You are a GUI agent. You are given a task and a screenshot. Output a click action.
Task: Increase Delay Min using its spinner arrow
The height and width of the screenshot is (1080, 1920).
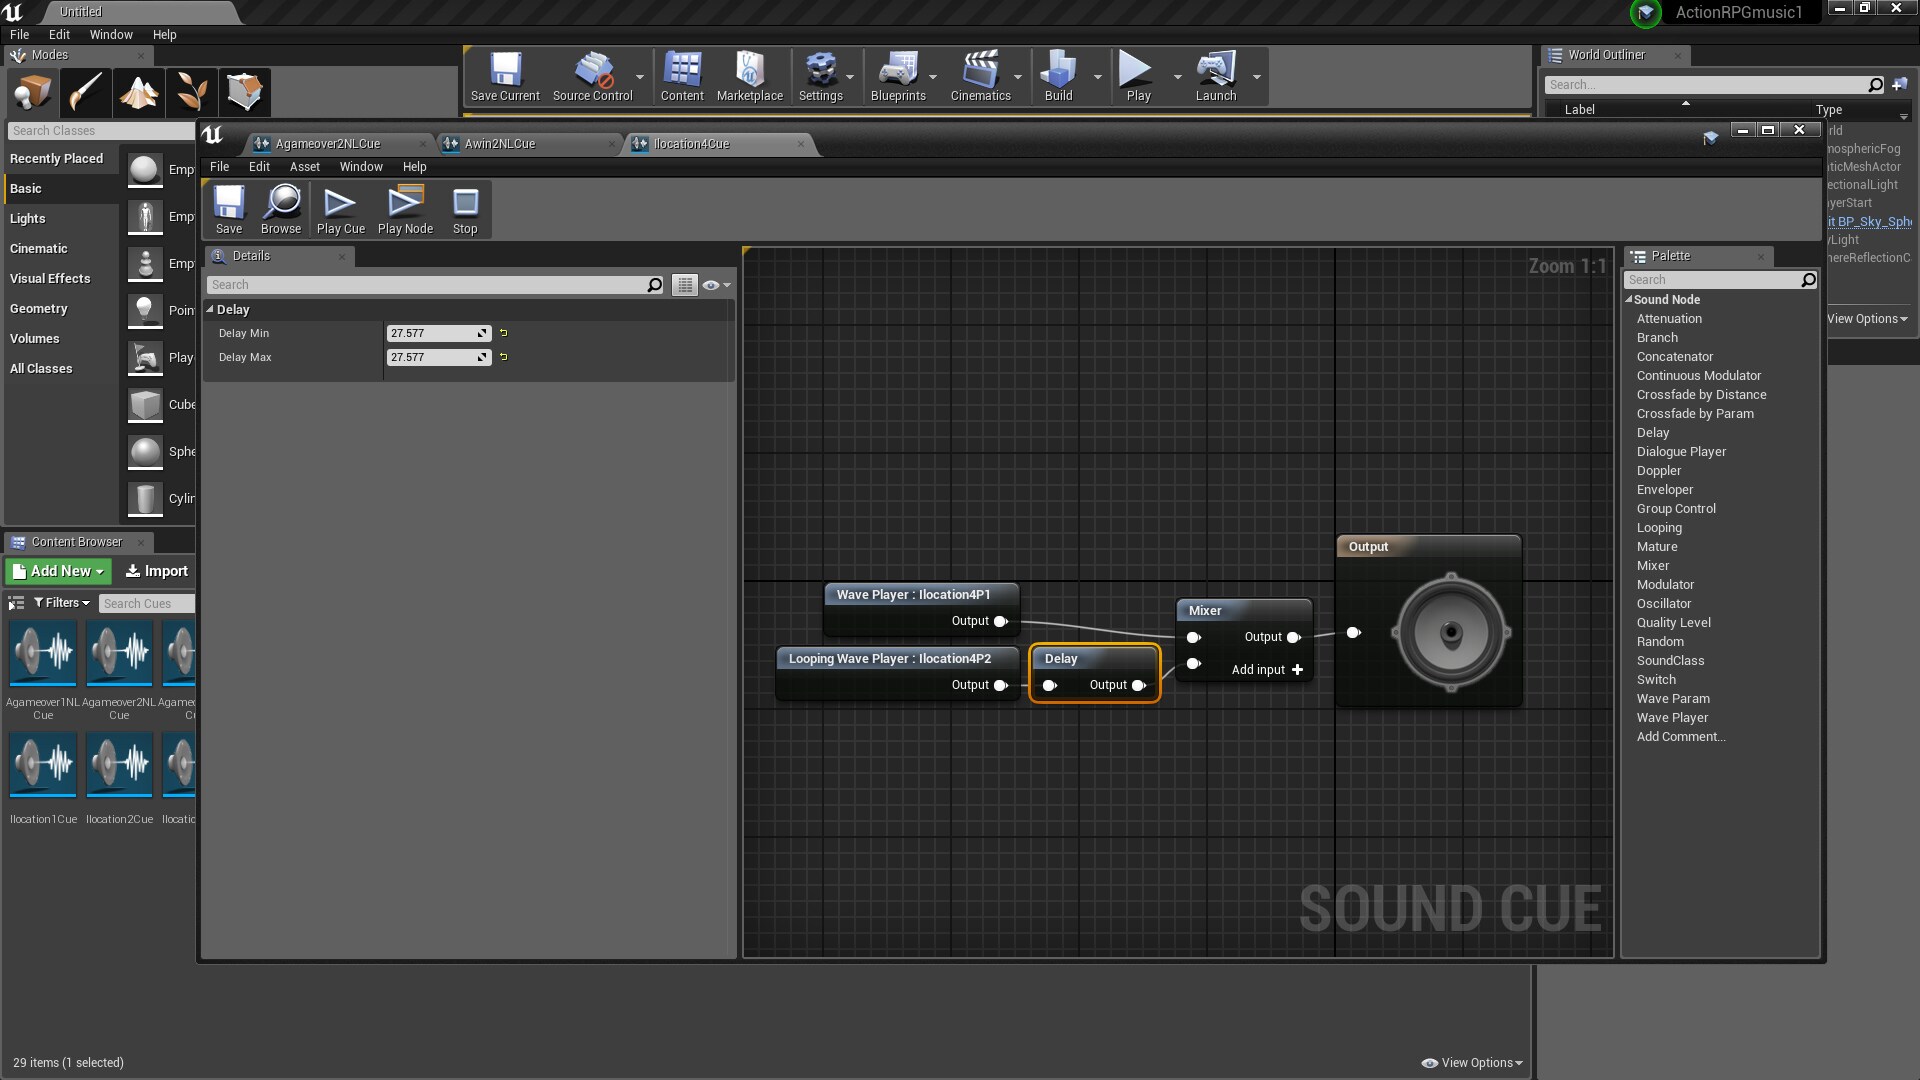[x=483, y=329]
